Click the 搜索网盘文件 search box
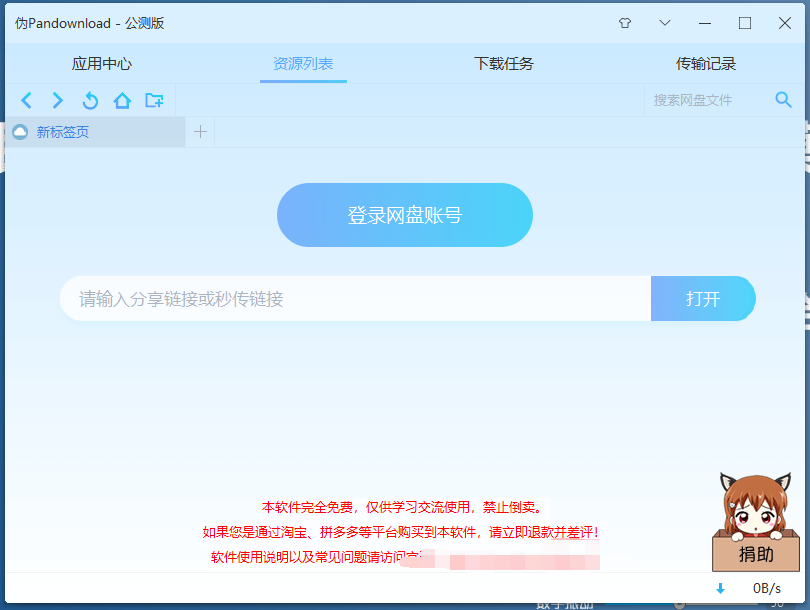 [x=705, y=100]
